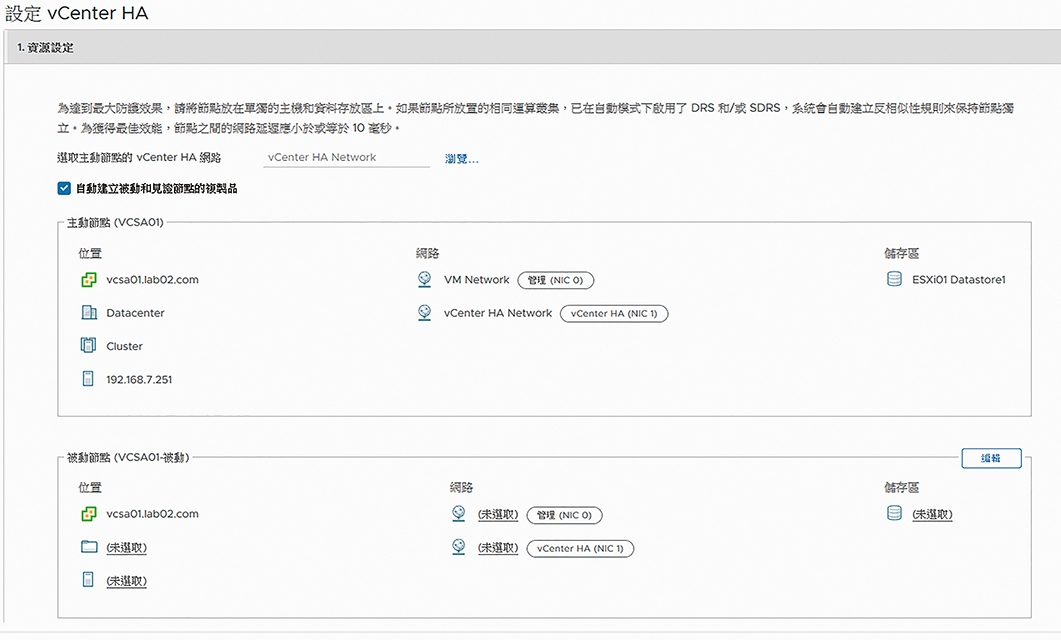
Task: Click the passive node folder (未選取) link
Action: click(x=127, y=547)
